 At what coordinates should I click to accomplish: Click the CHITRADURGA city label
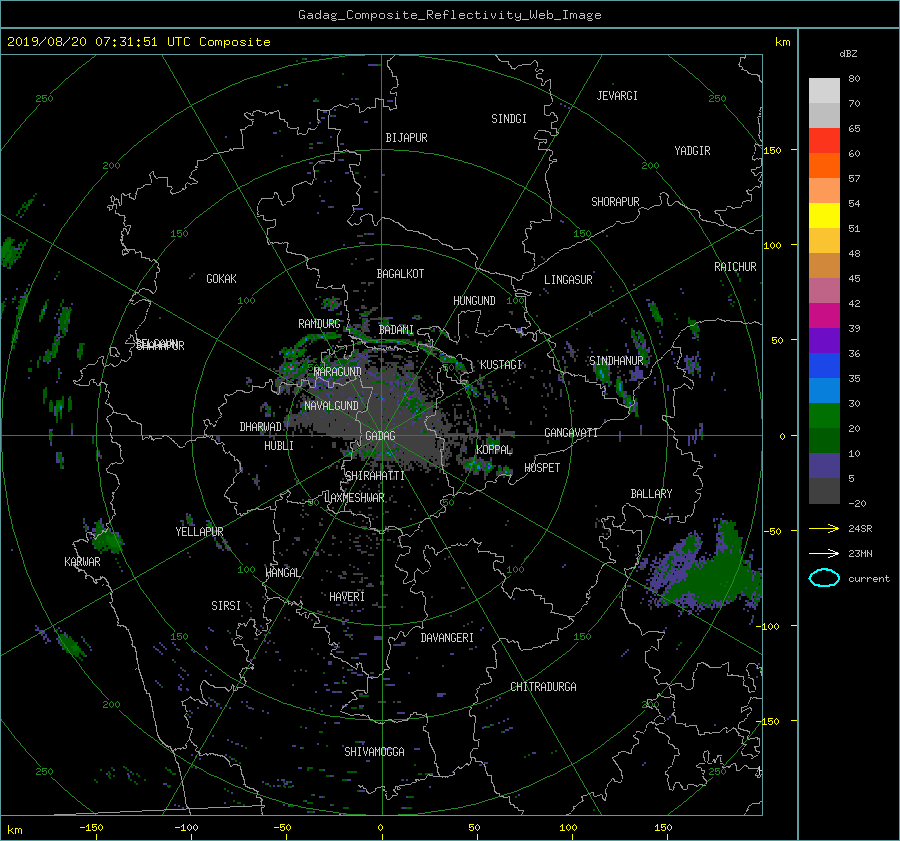coord(543,687)
